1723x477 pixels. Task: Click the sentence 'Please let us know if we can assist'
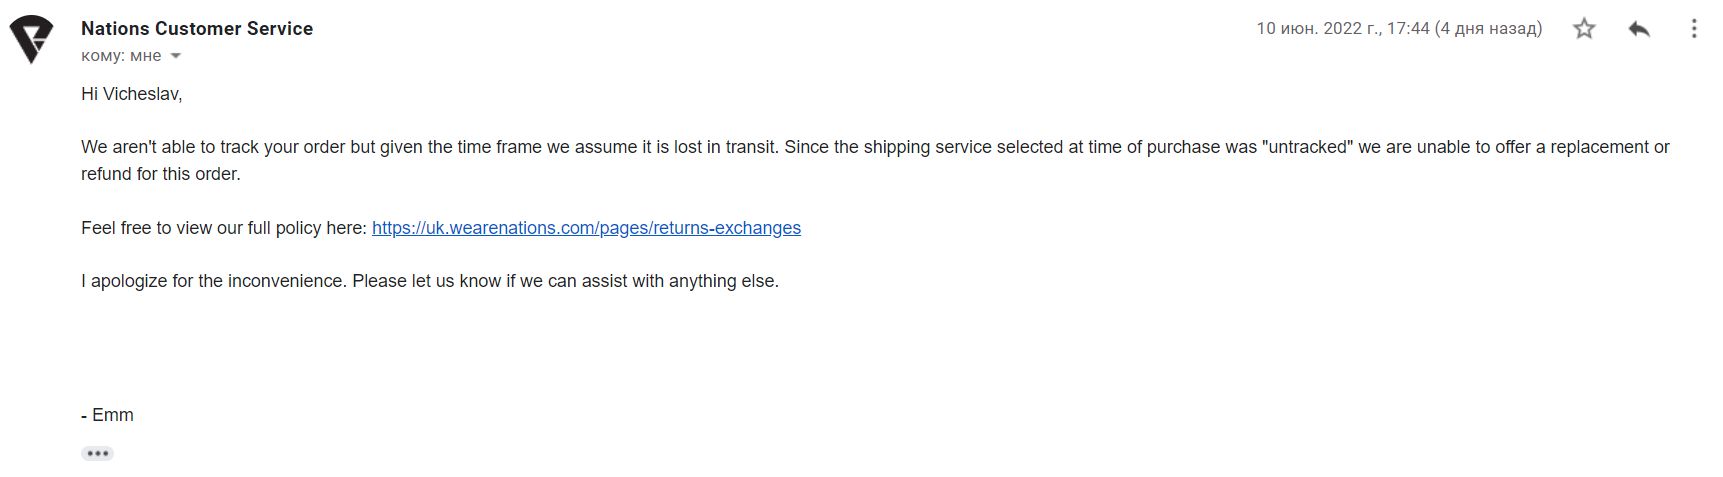(565, 281)
